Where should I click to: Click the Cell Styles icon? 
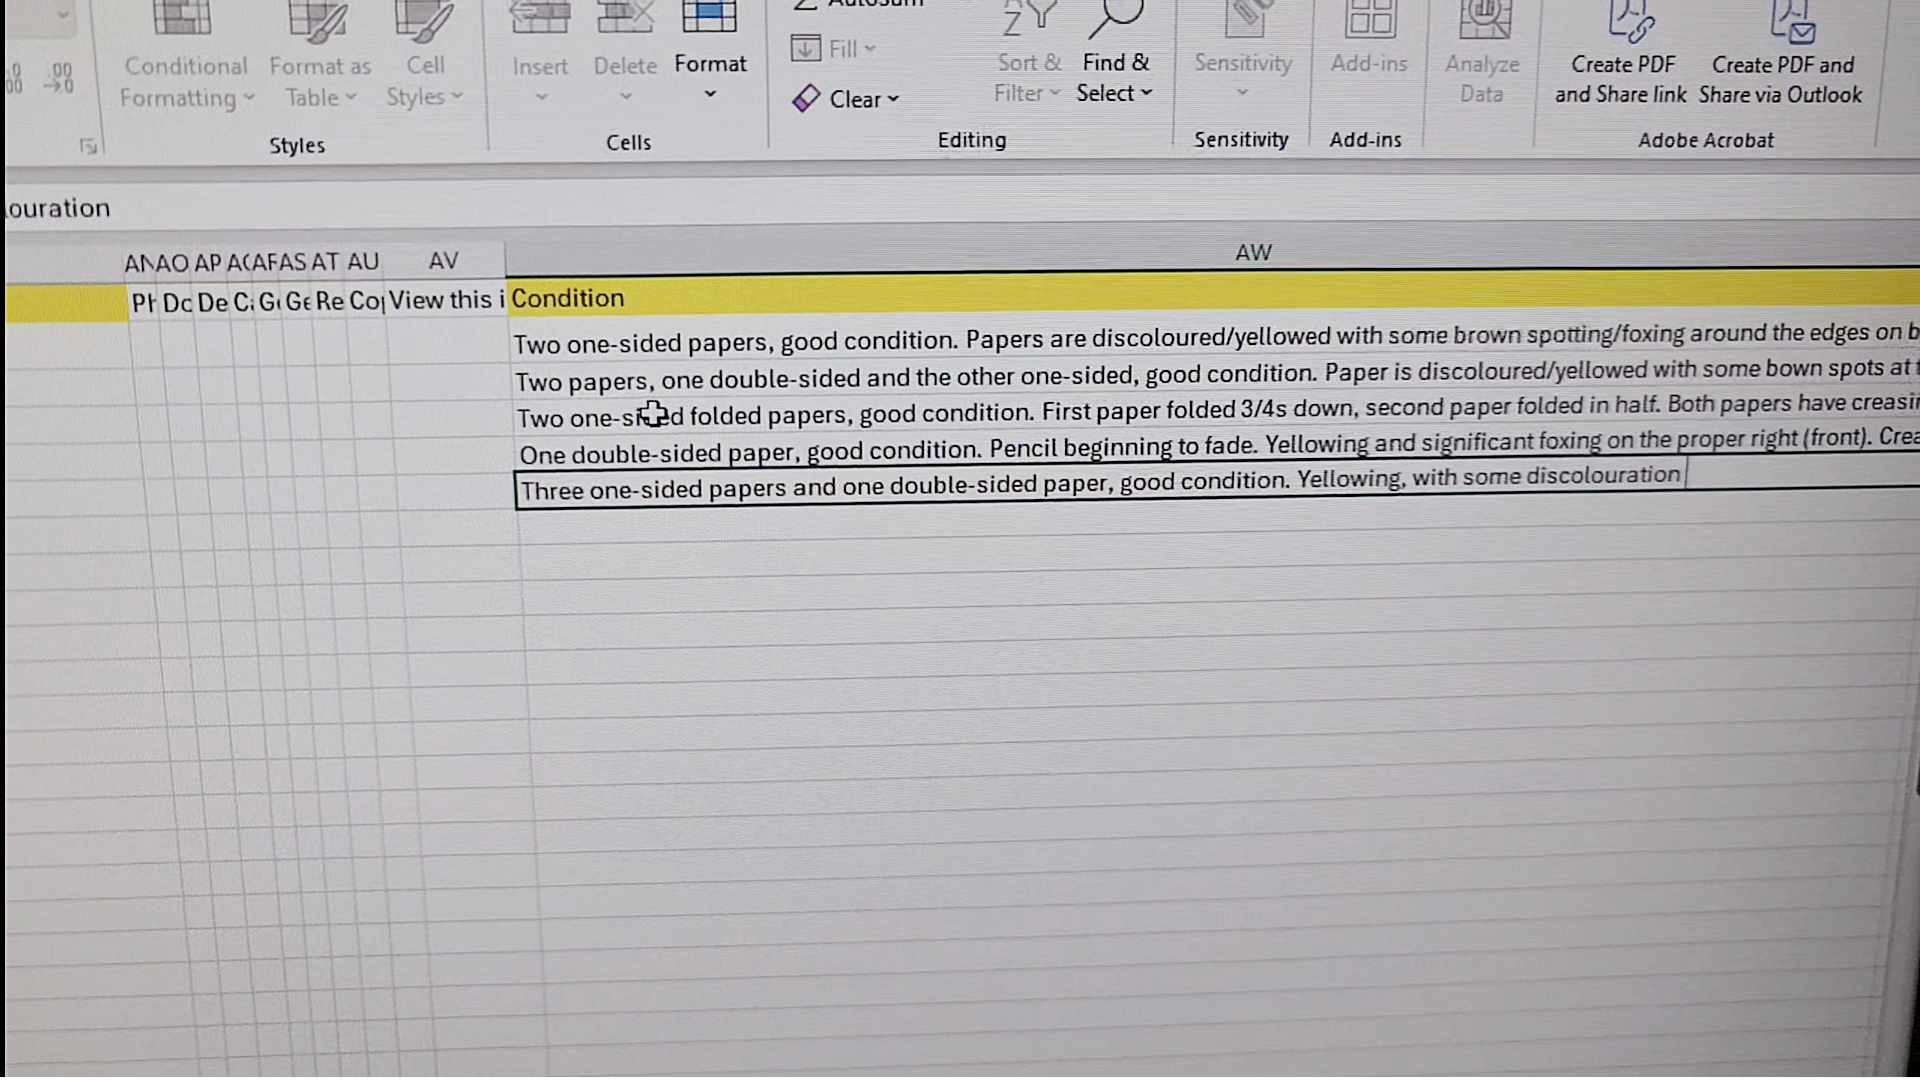tap(424, 22)
